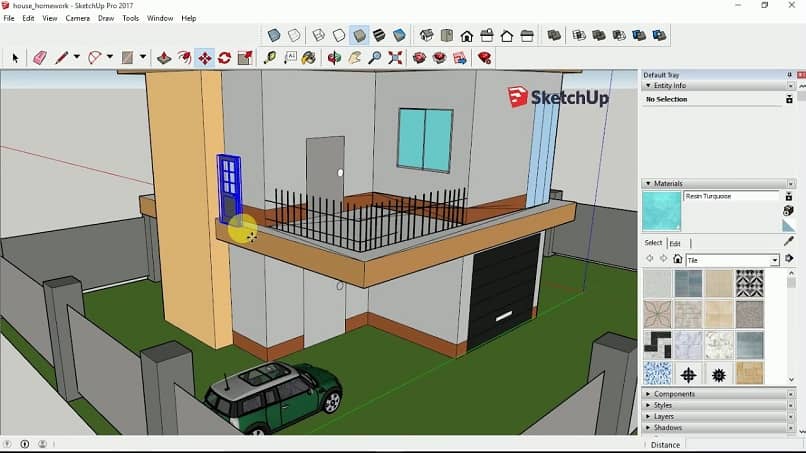Activate the Offset tool

(x=184, y=58)
